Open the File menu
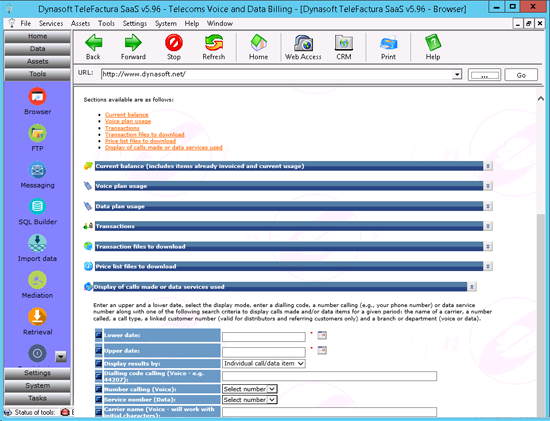This screenshot has height=421, width=550. click(x=26, y=24)
